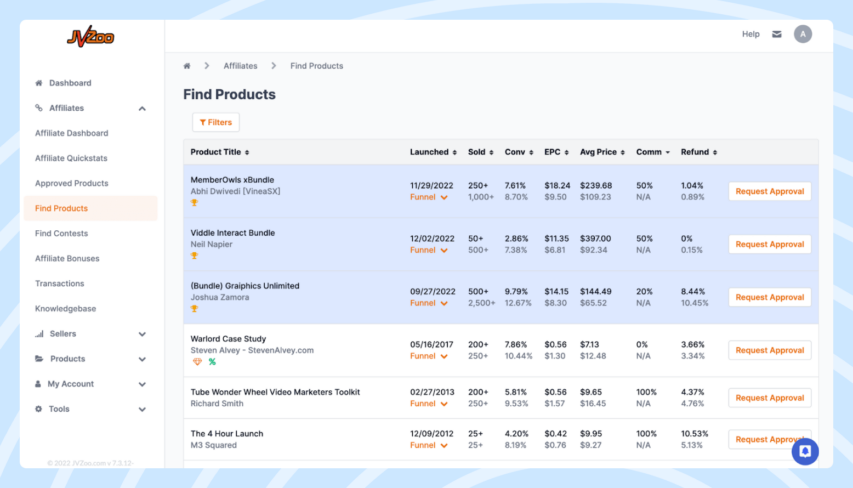853x488 pixels.
Task: Open the mail envelope icon in header
Action: pyautogui.click(x=777, y=34)
